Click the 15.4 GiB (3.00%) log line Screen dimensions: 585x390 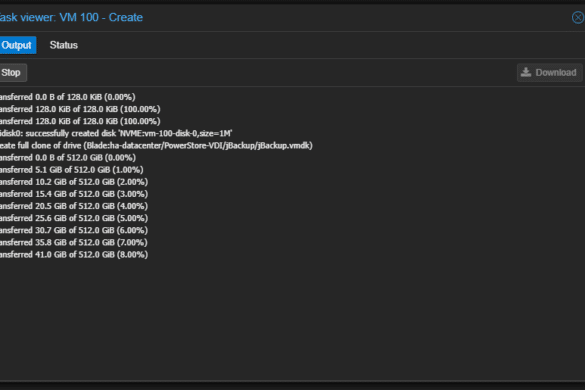74,194
